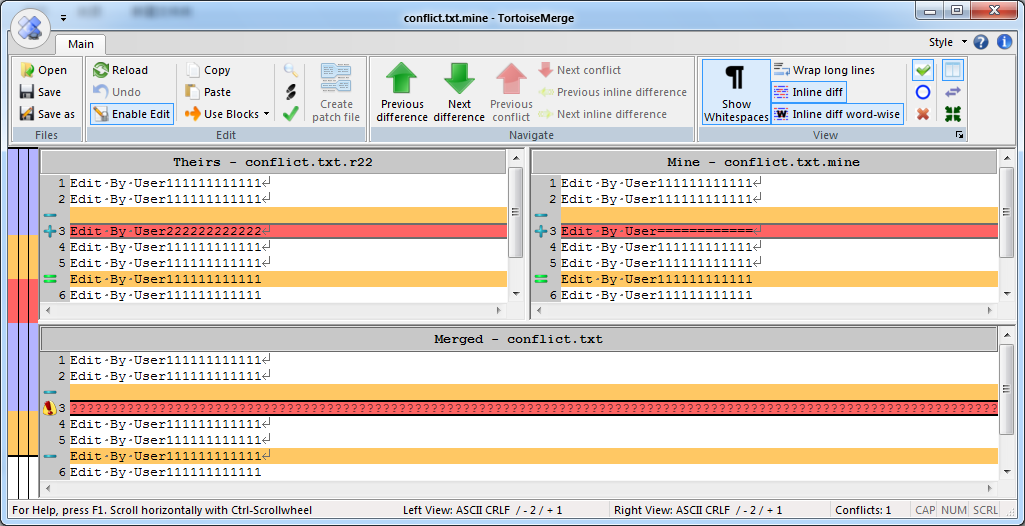Viewport: 1025px width, 526px height.
Task: Toggle single/double pane view button
Action: coord(952,70)
